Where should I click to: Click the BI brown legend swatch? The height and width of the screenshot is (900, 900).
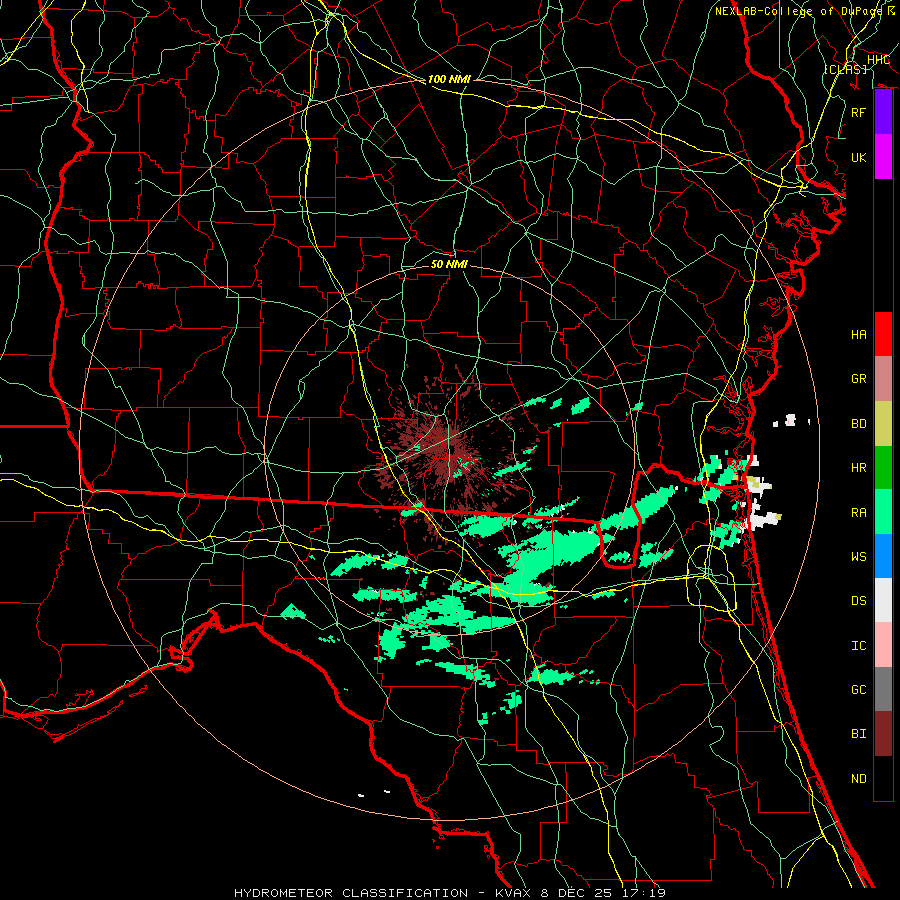point(883,734)
